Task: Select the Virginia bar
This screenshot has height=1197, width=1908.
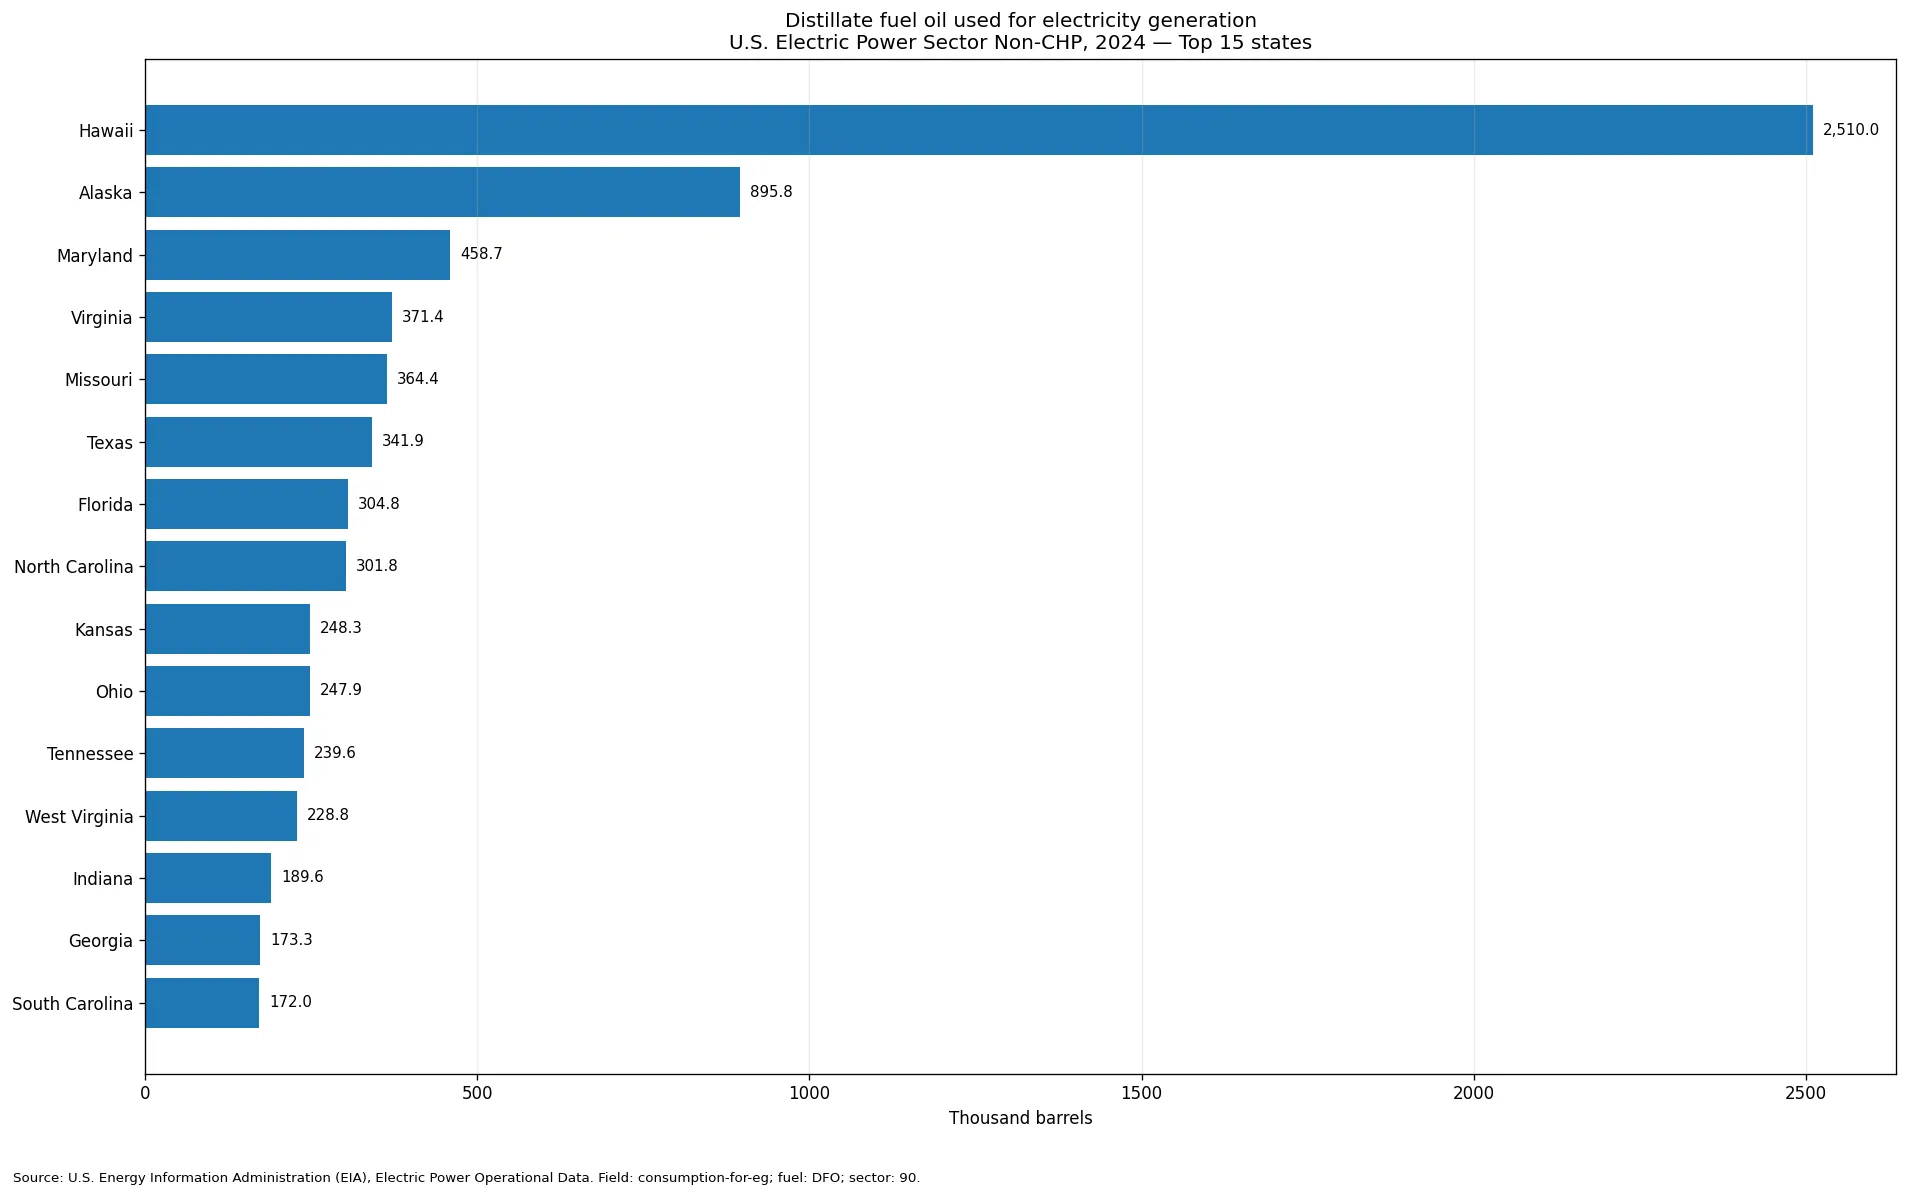Action: click(x=269, y=317)
